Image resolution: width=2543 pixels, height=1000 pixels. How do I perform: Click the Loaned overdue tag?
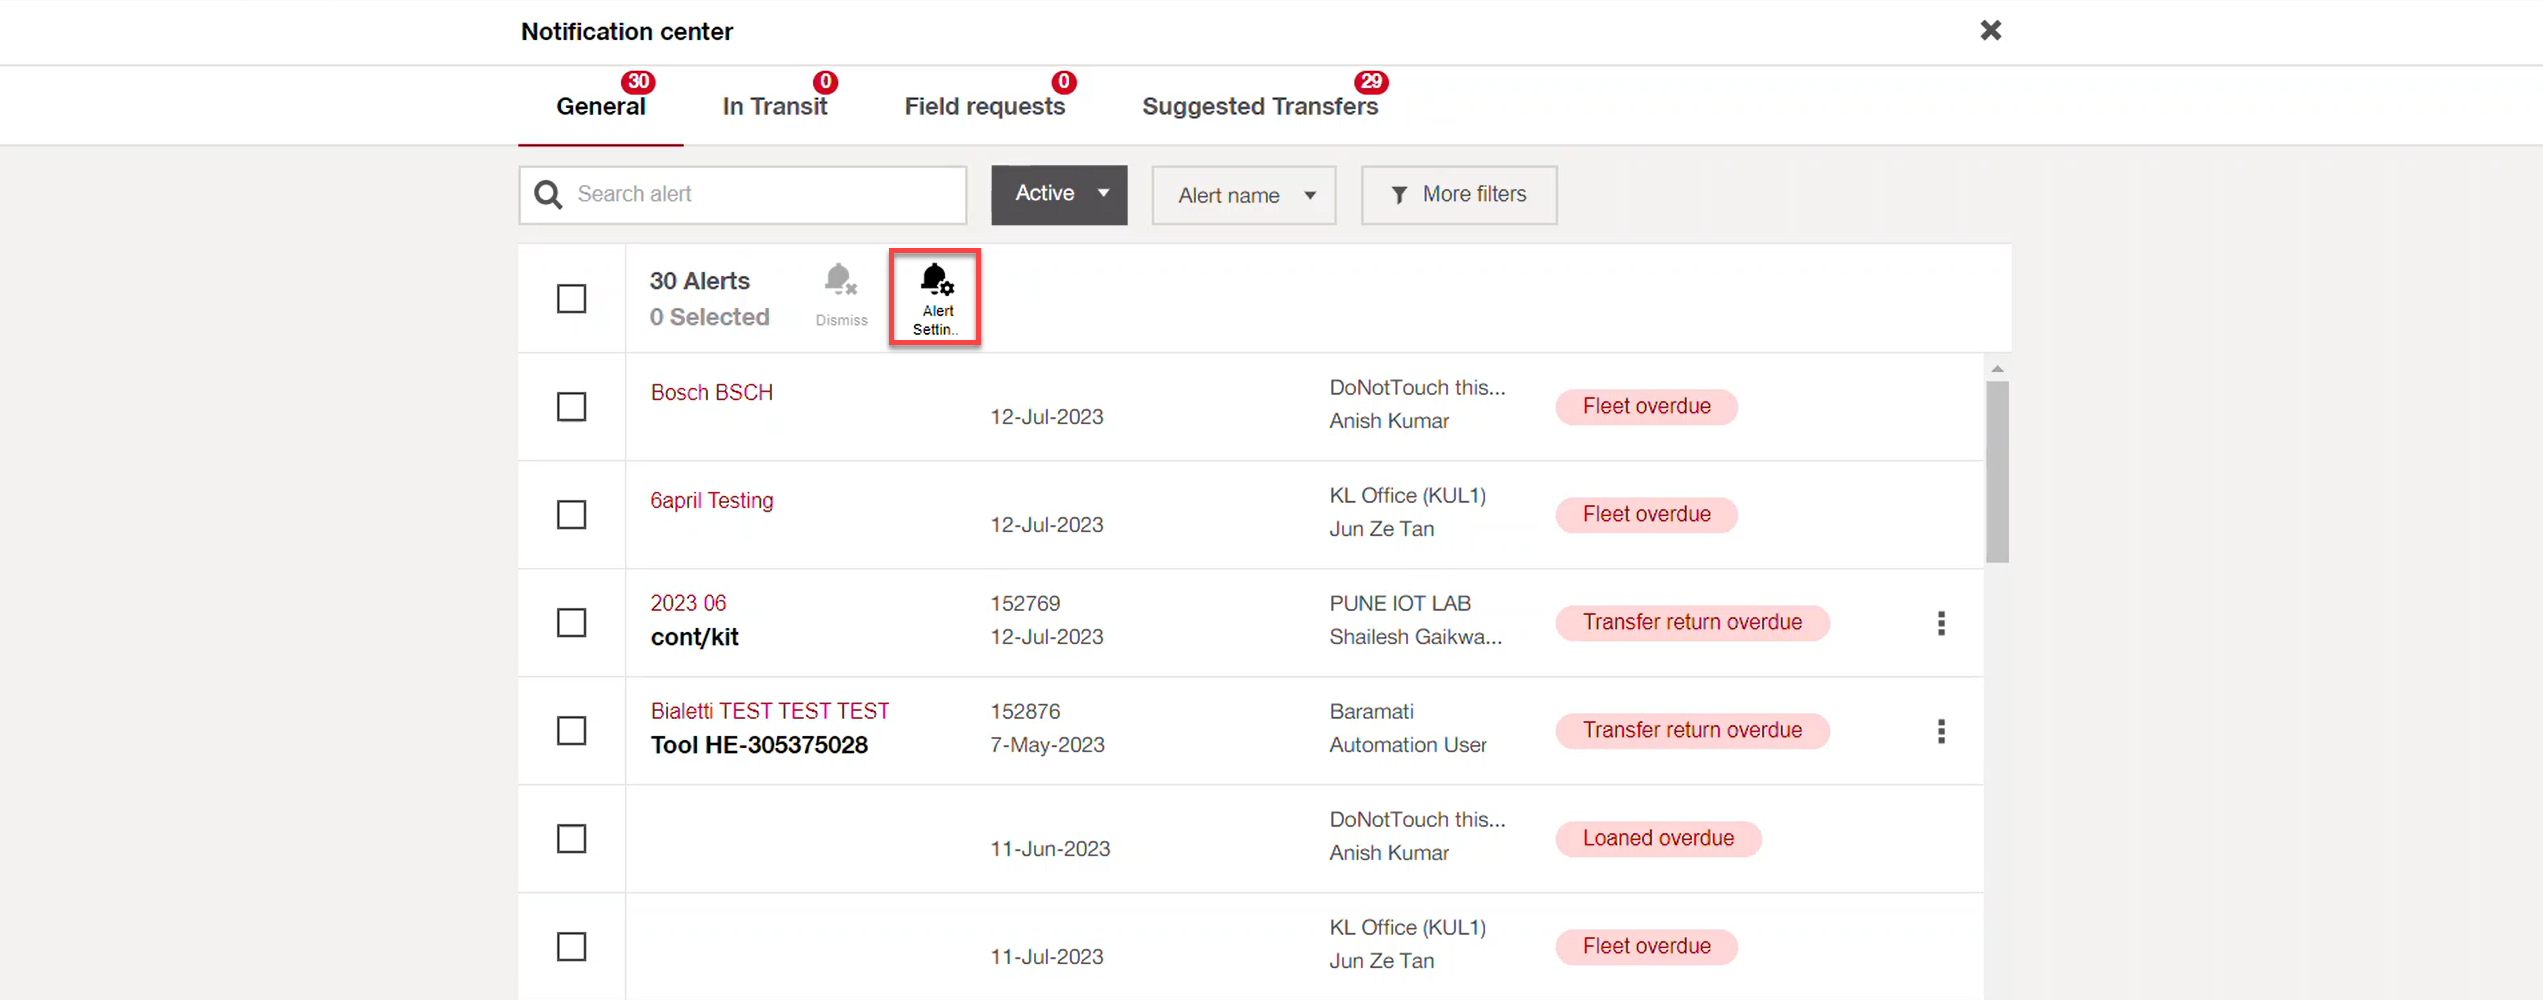click(x=1658, y=839)
